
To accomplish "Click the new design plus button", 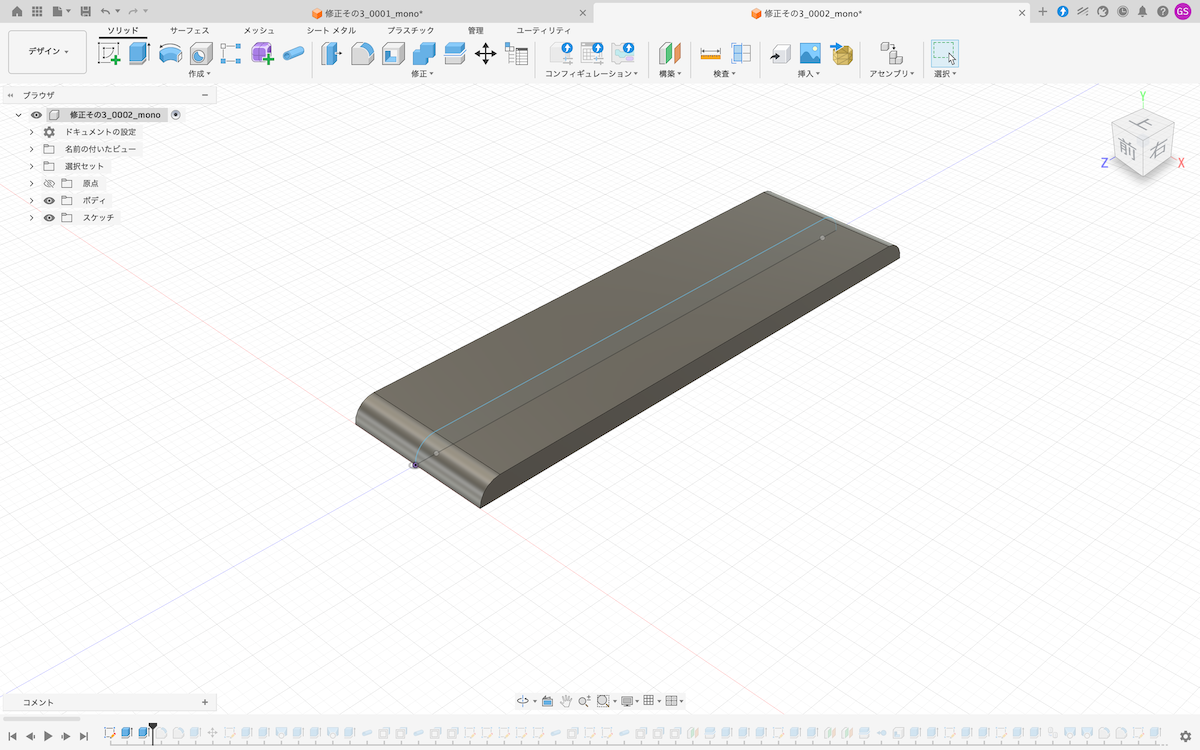I will (x=1043, y=12).
